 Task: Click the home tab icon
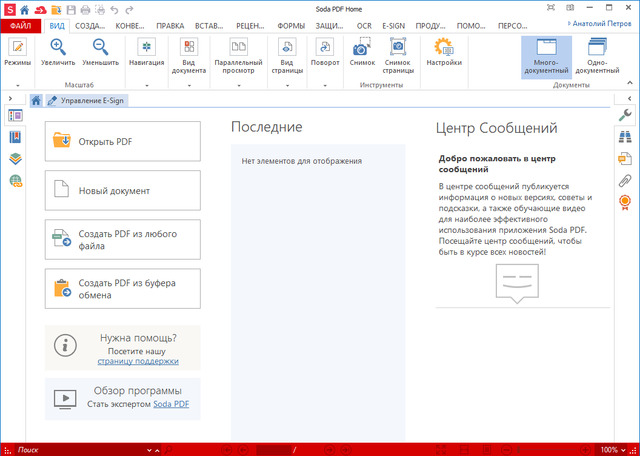pyautogui.click(x=37, y=100)
